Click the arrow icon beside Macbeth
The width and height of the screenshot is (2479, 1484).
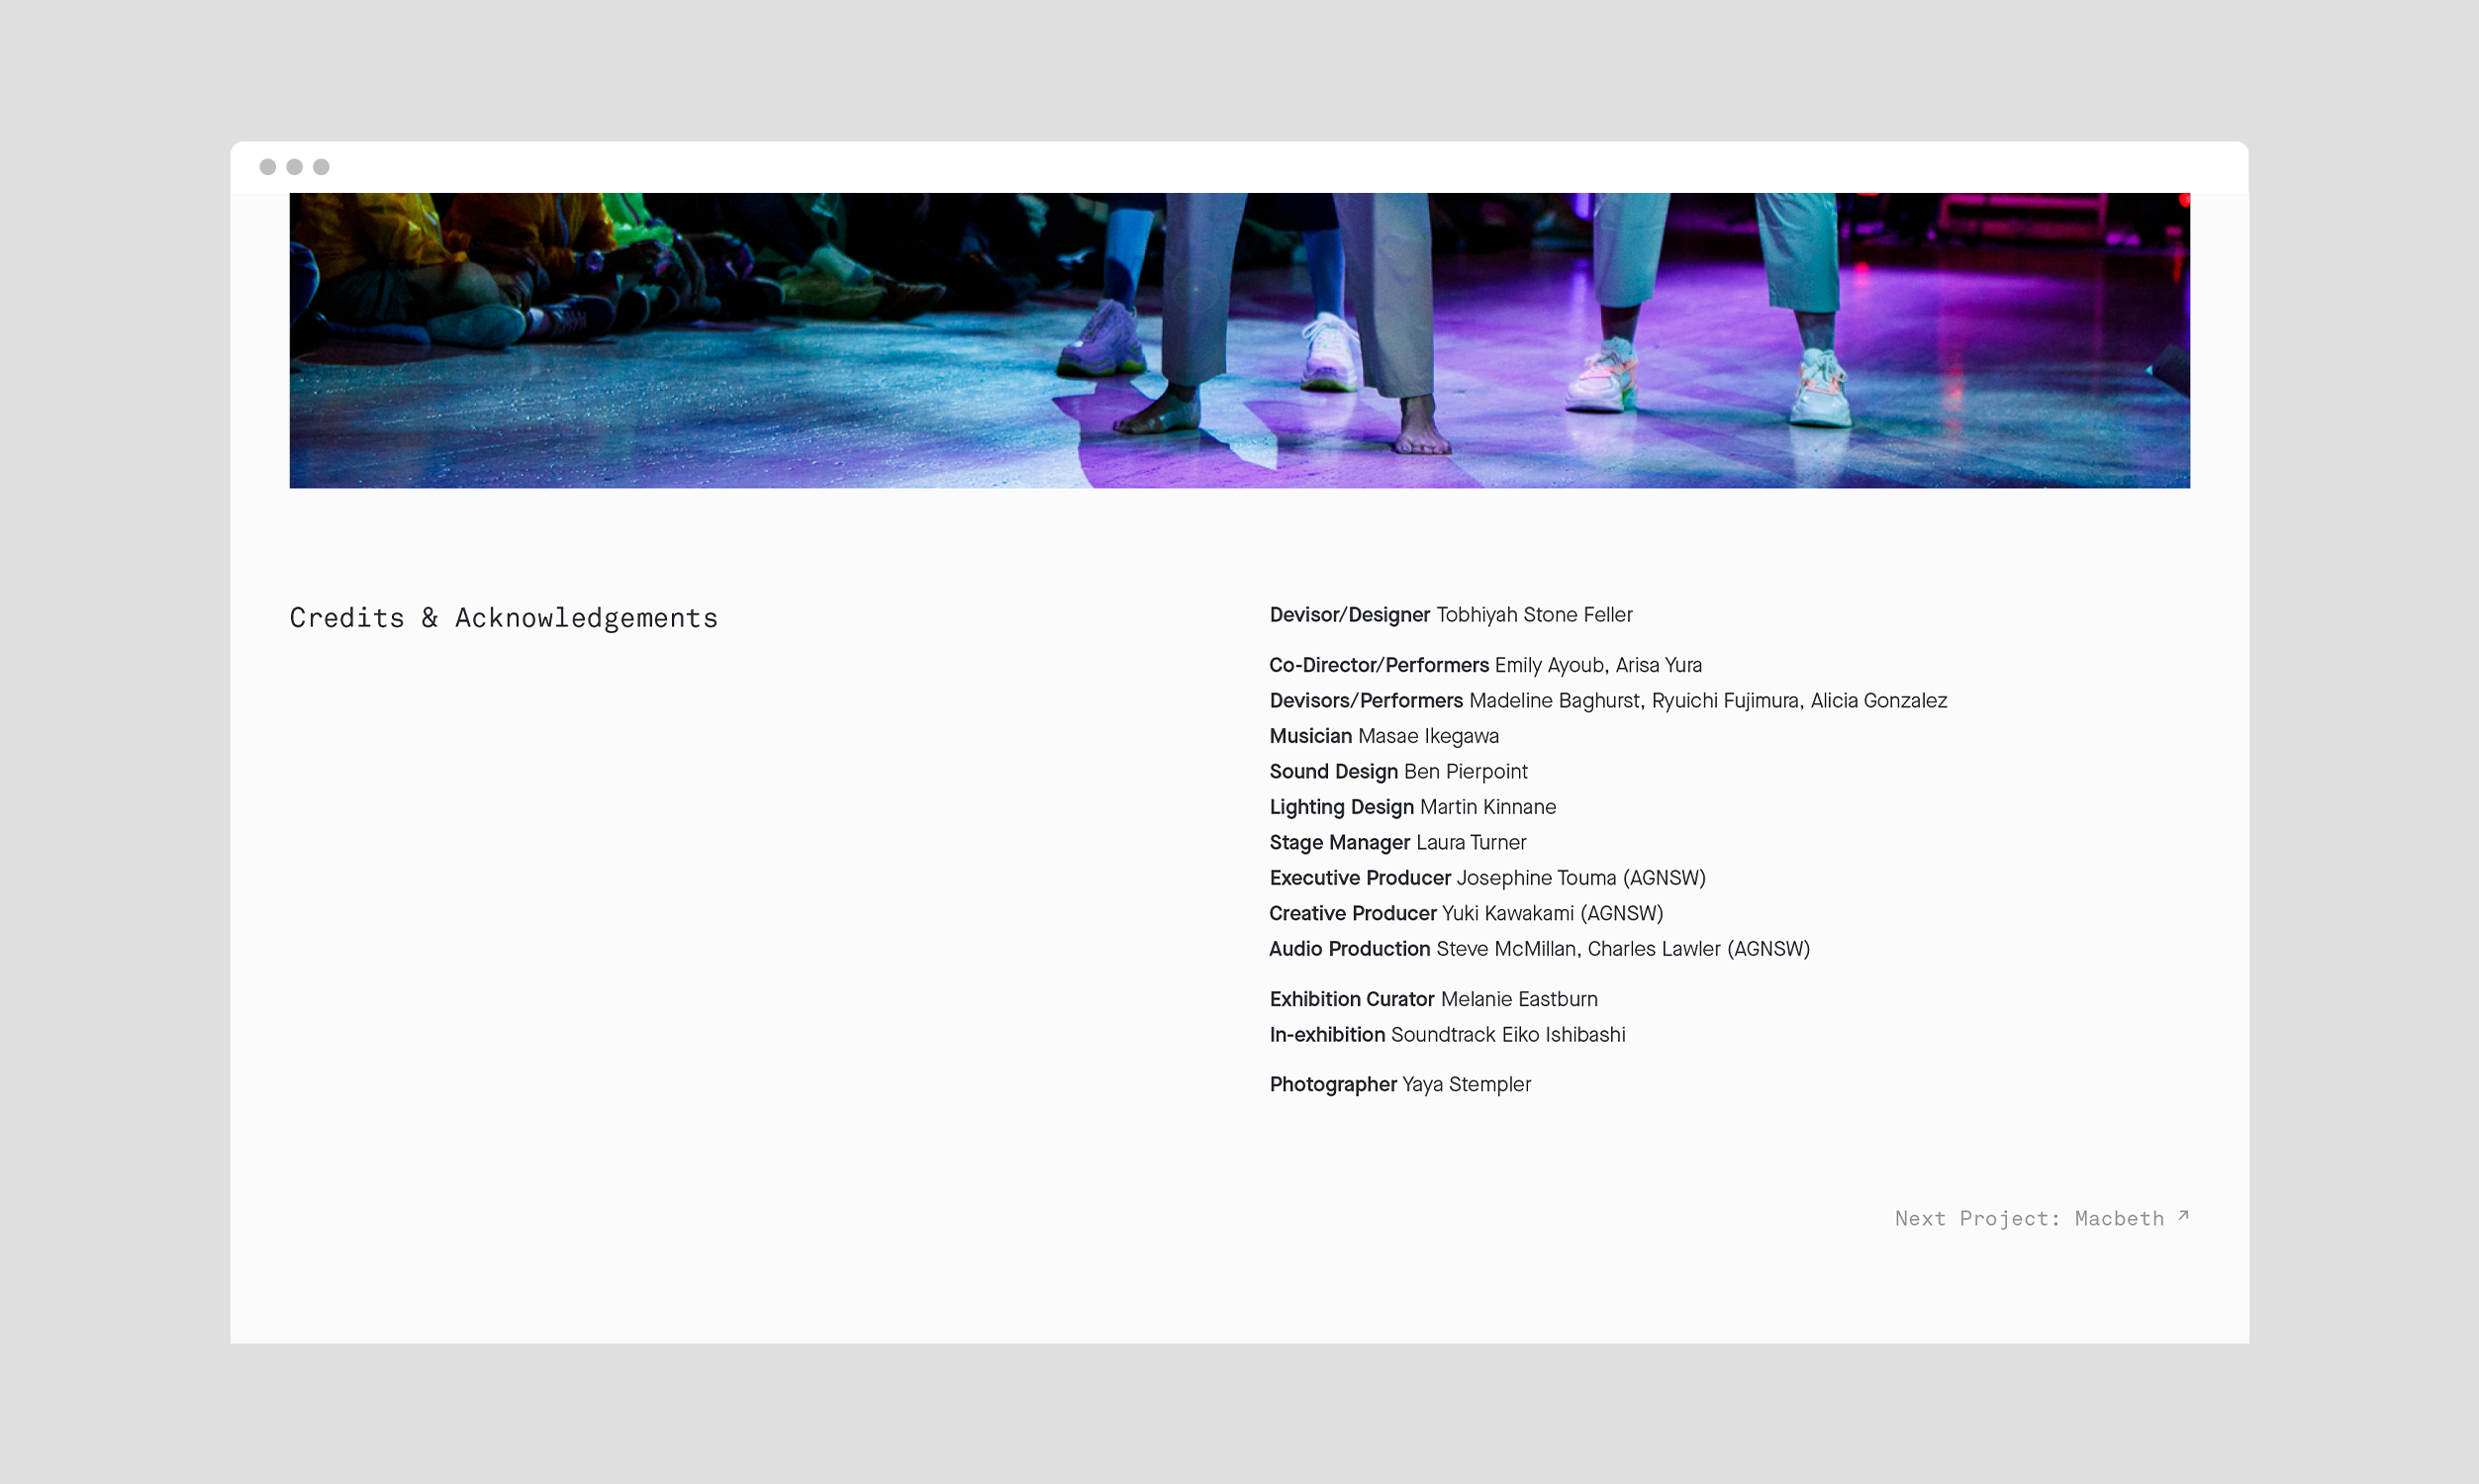click(2183, 1215)
